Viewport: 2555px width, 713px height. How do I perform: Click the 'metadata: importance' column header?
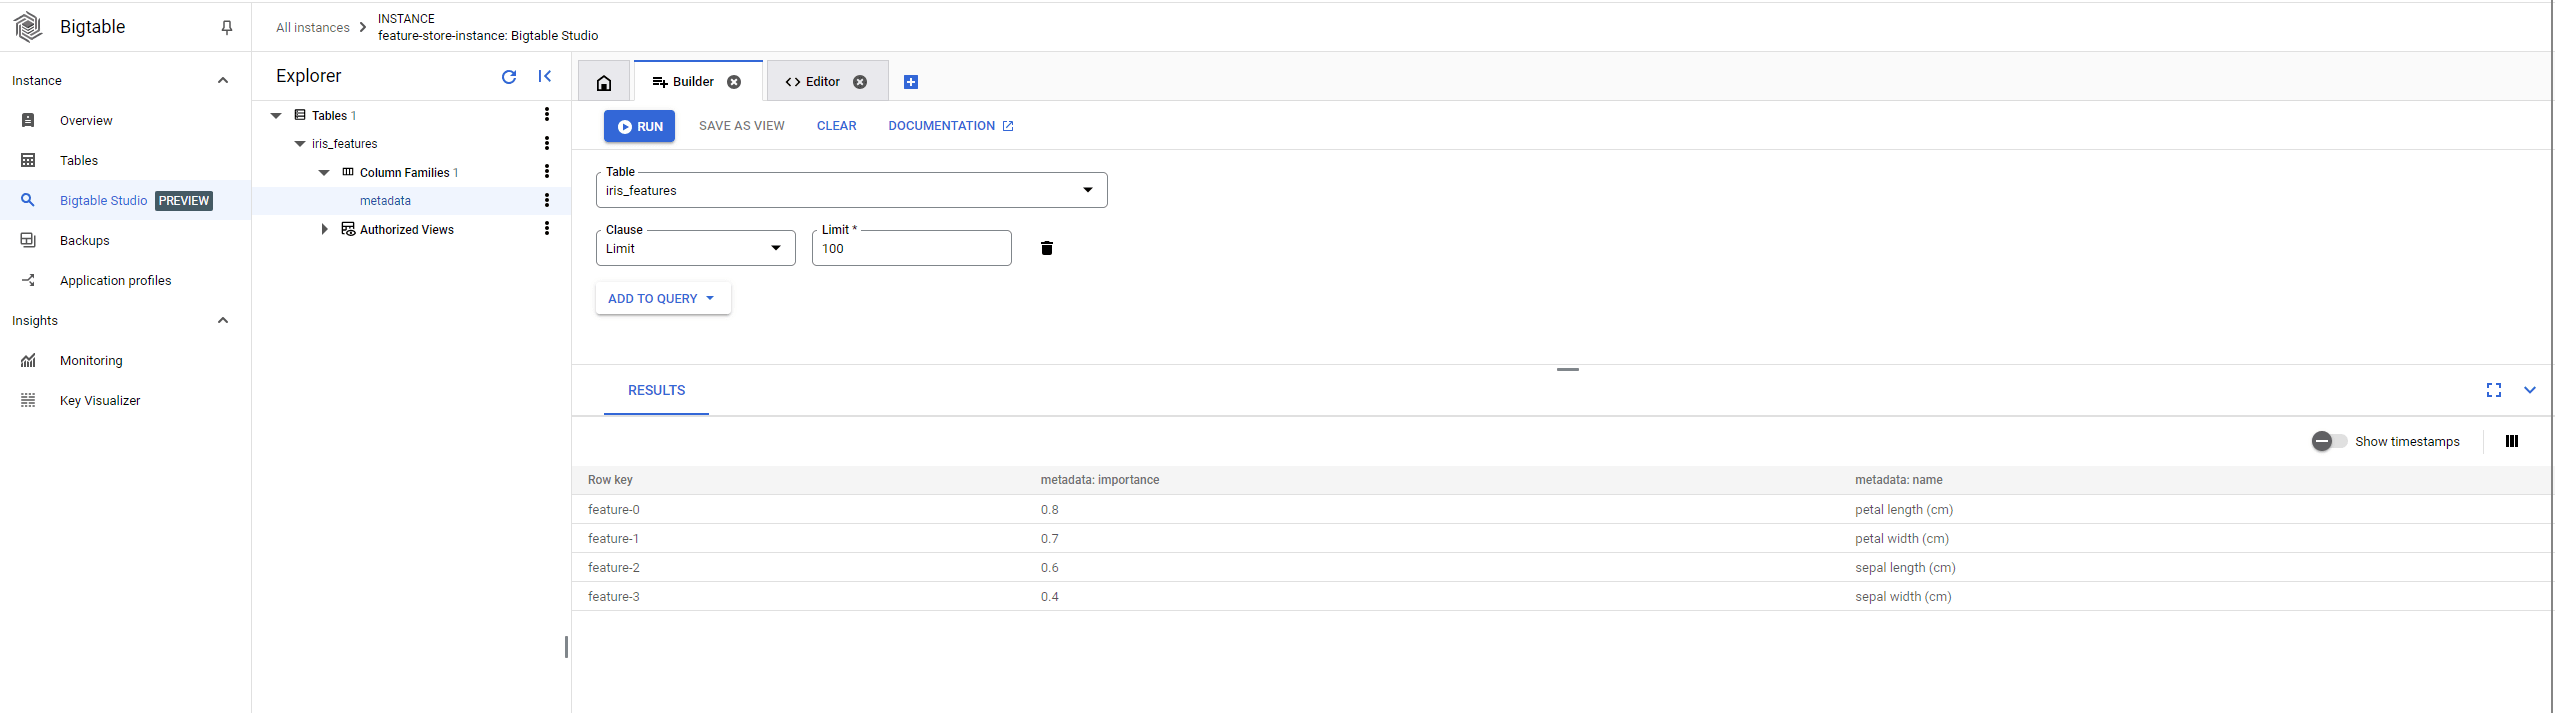(1100, 480)
